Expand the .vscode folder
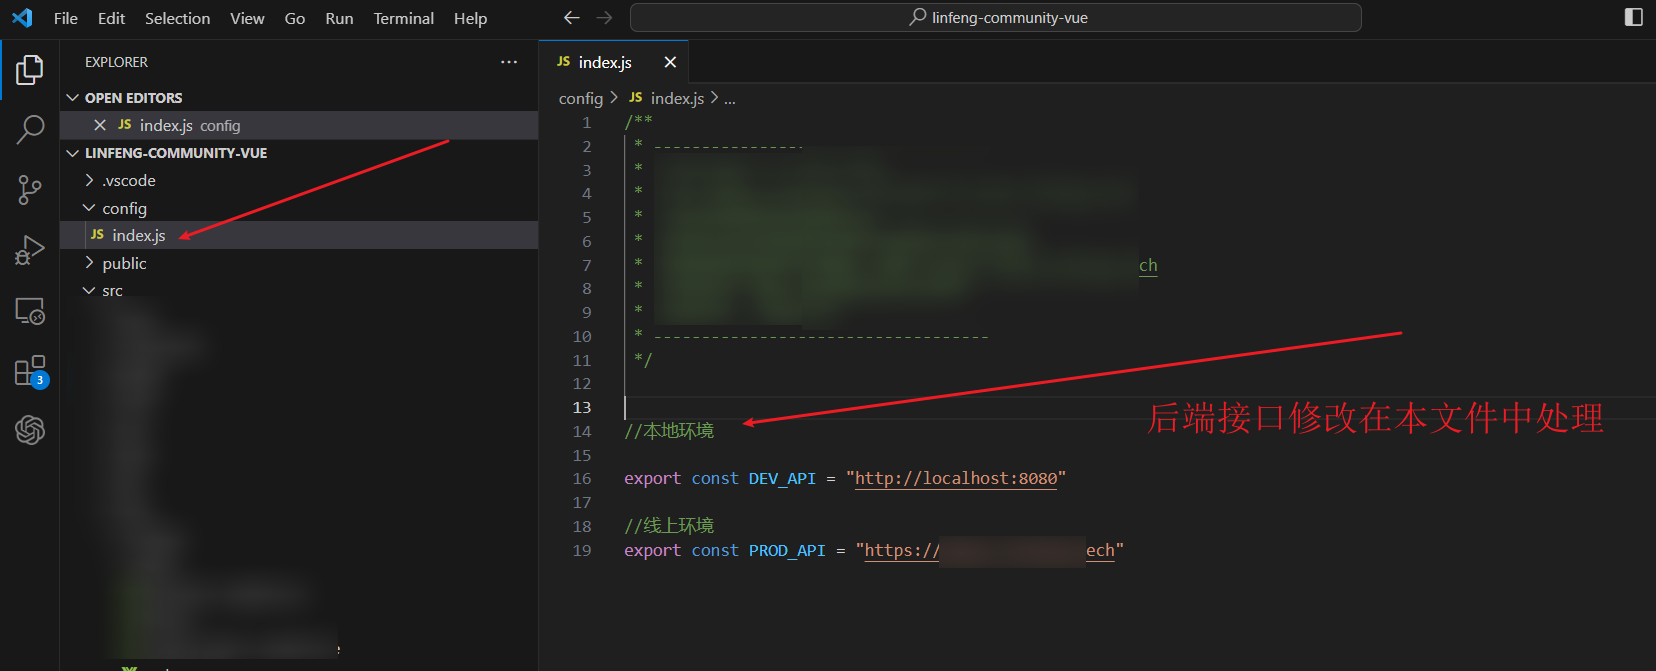 [89, 180]
